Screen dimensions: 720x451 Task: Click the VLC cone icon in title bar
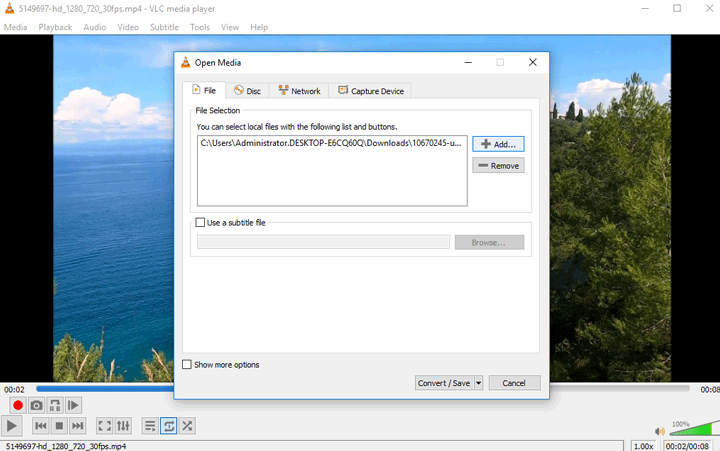coord(9,8)
